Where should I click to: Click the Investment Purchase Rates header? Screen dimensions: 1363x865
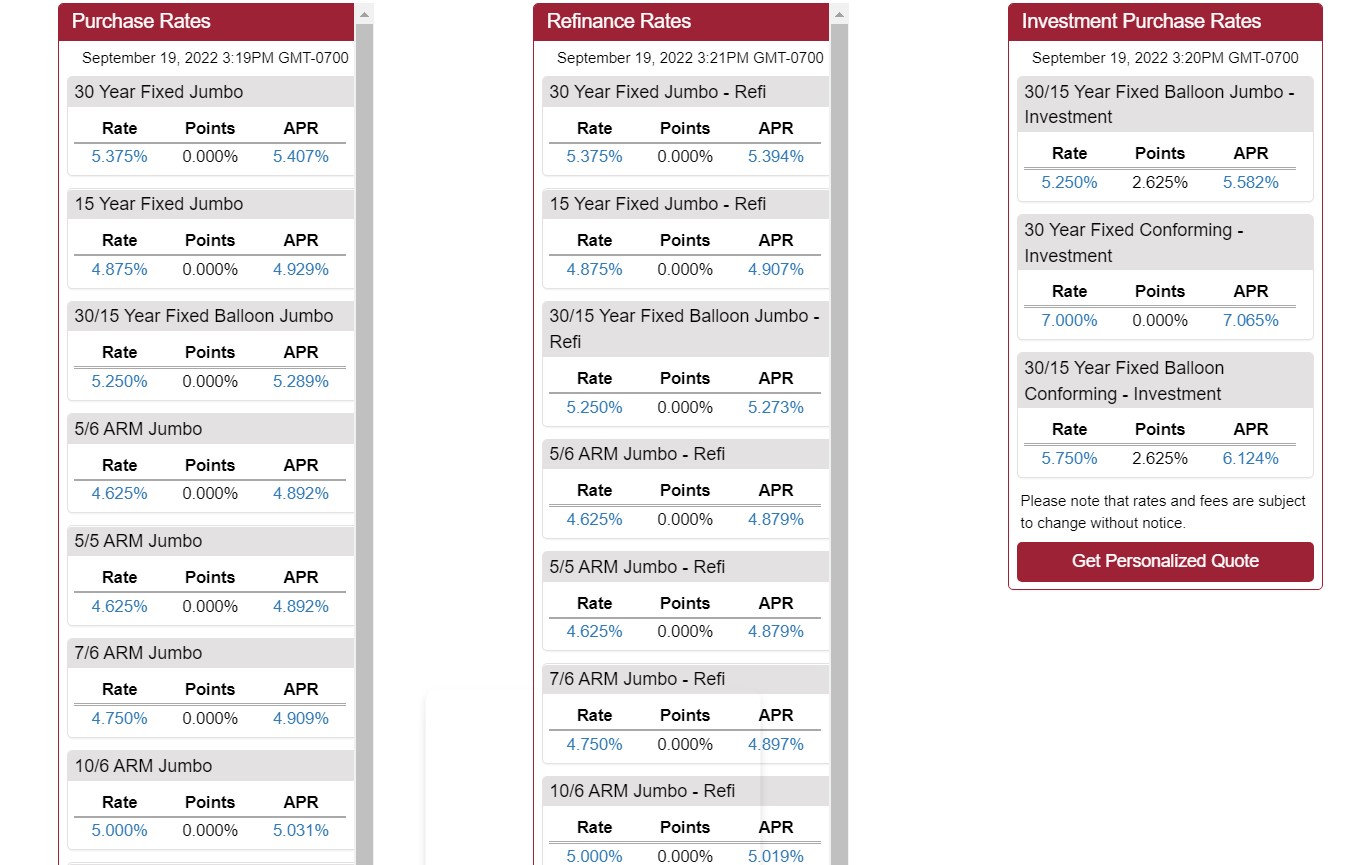pos(1141,21)
